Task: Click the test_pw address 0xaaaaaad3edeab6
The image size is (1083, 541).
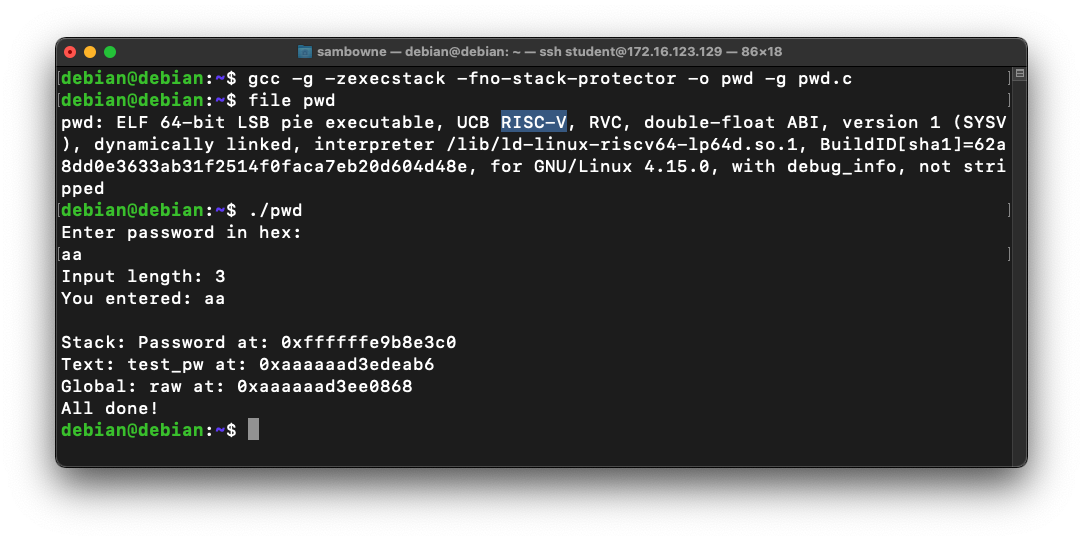Action: coord(346,364)
